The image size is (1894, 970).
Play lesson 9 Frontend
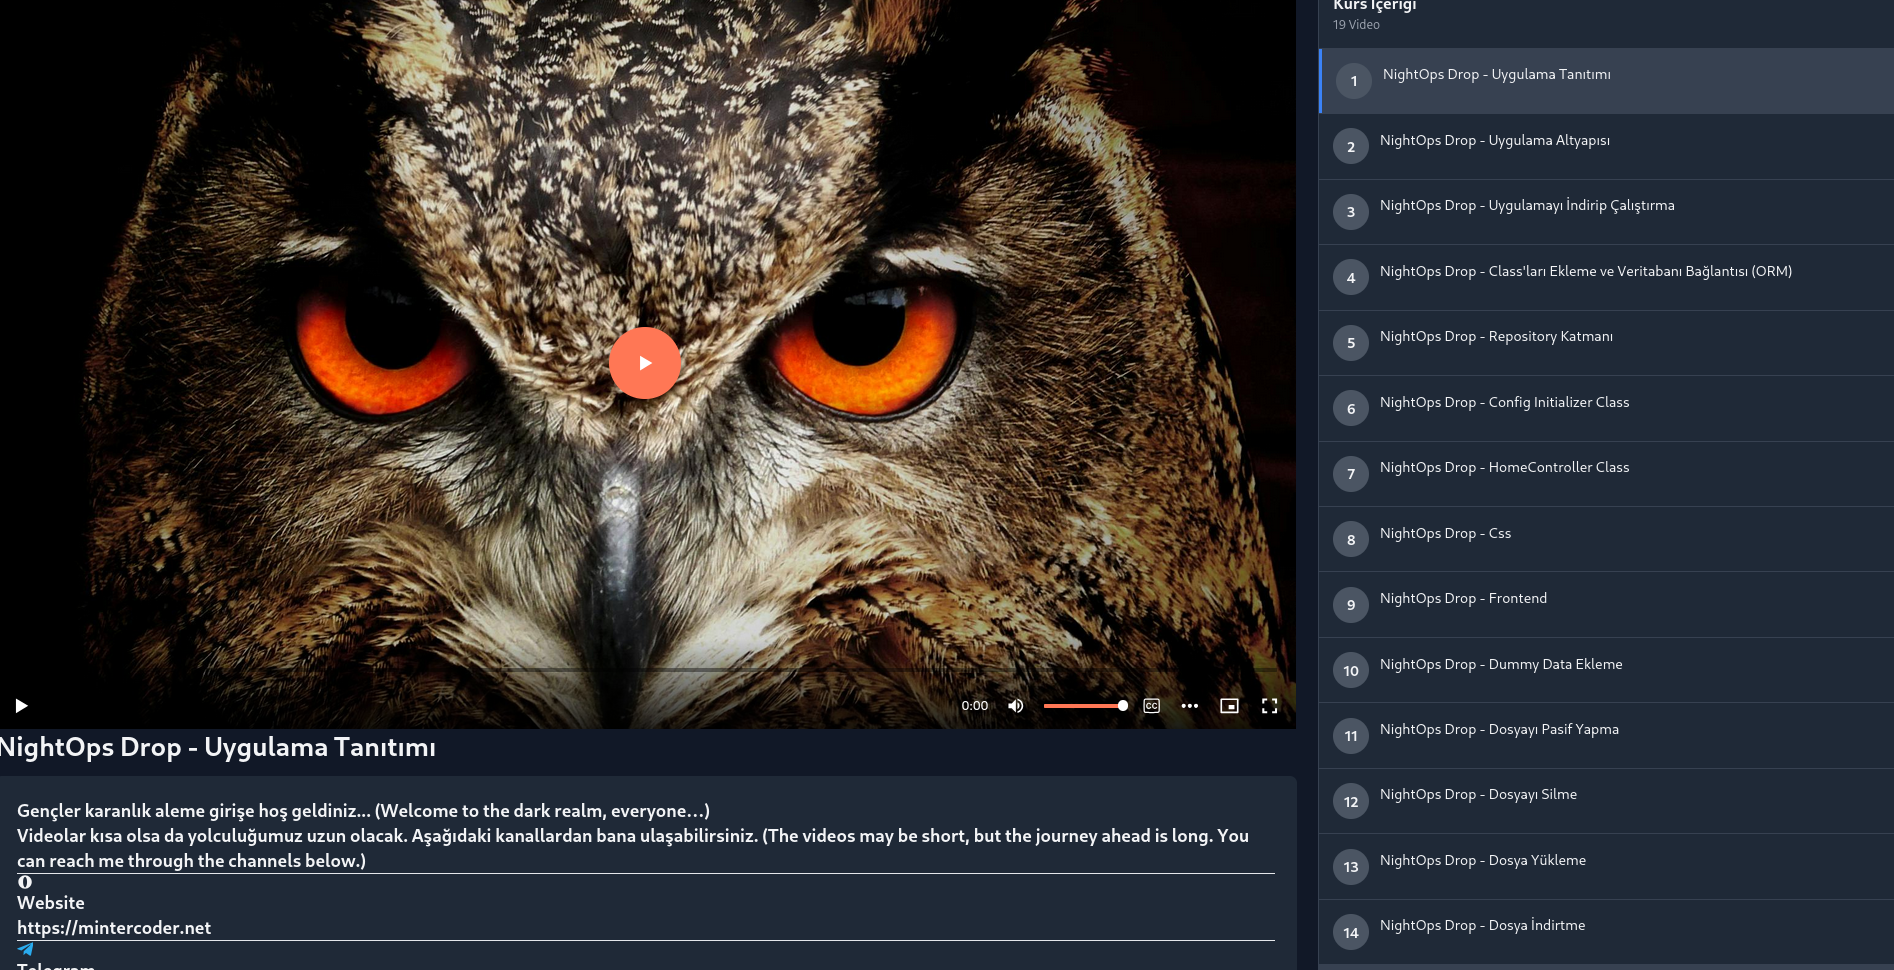click(1606, 605)
